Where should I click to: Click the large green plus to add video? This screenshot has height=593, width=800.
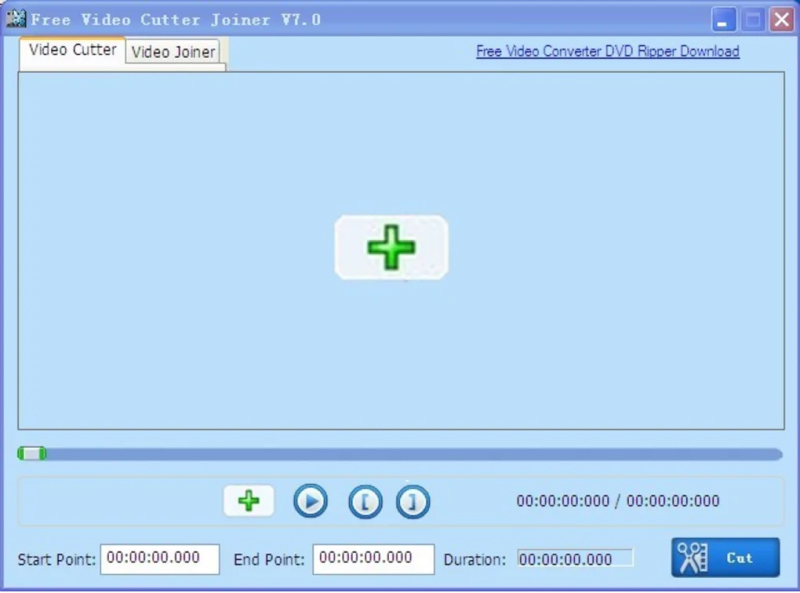point(391,248)
